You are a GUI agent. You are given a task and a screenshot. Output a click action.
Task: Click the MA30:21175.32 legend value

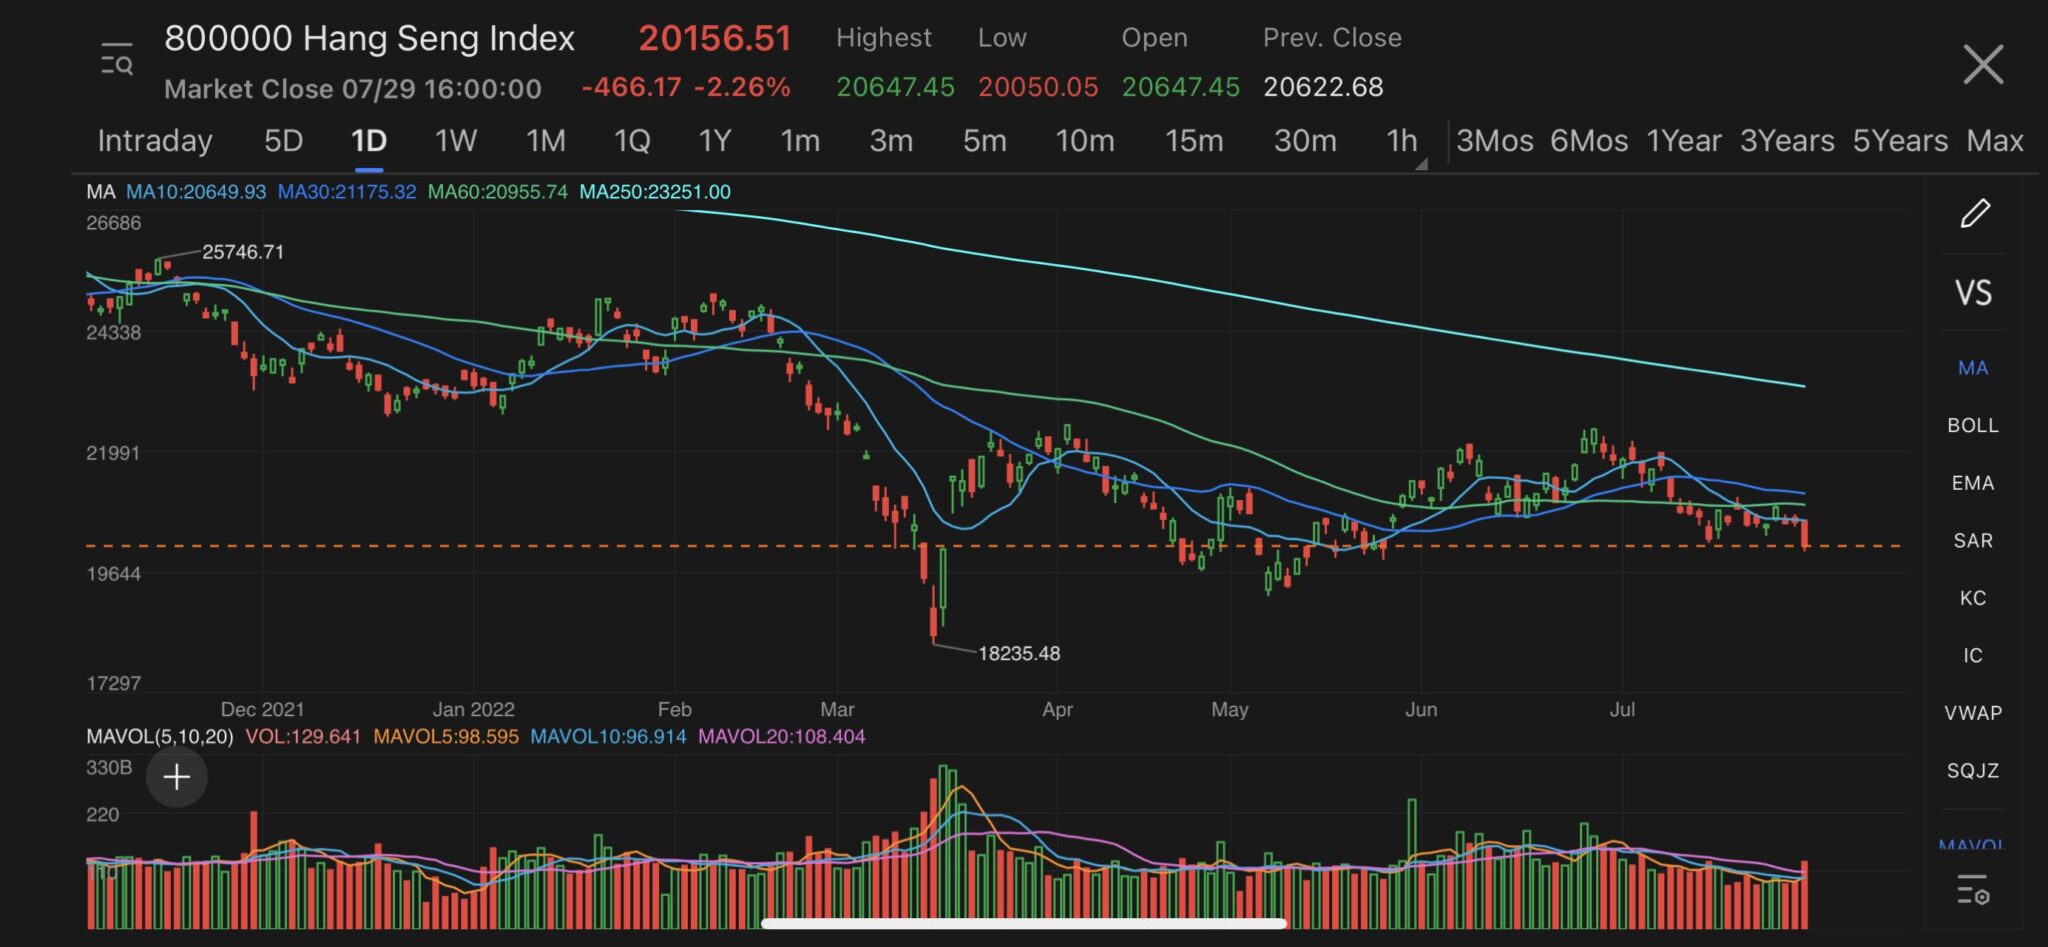(x=347, y=192)
